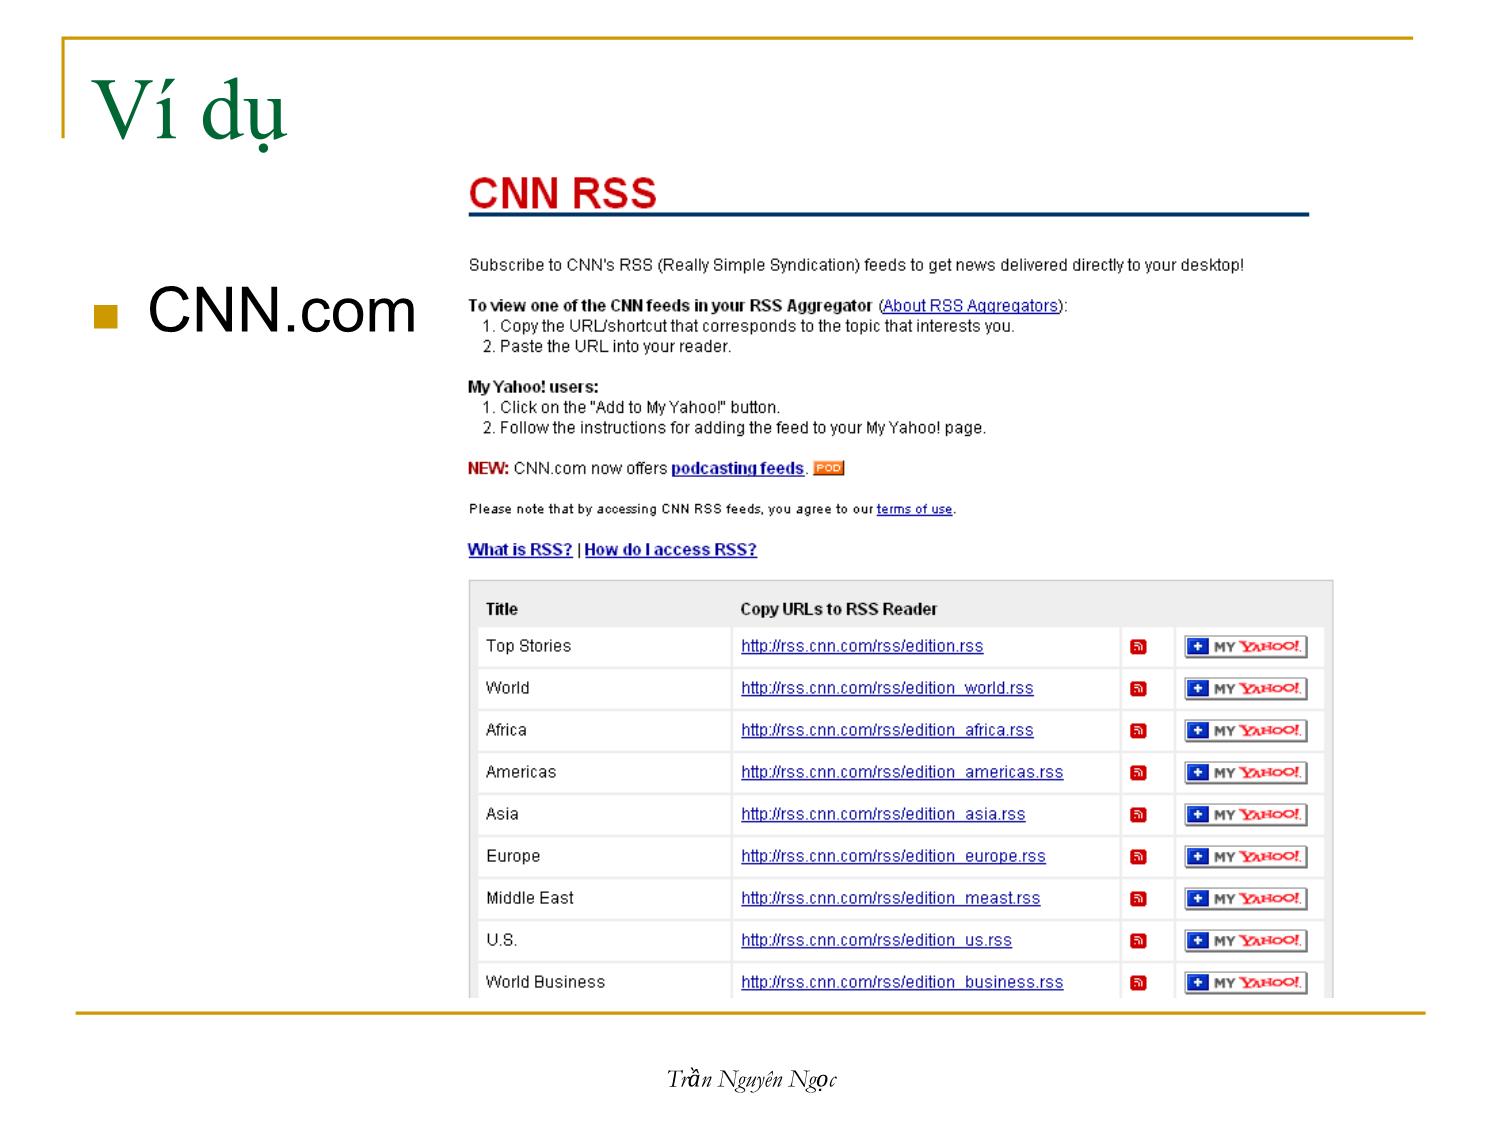Click the Trần Nguyên Ngọc footer text

[751, 1080]
